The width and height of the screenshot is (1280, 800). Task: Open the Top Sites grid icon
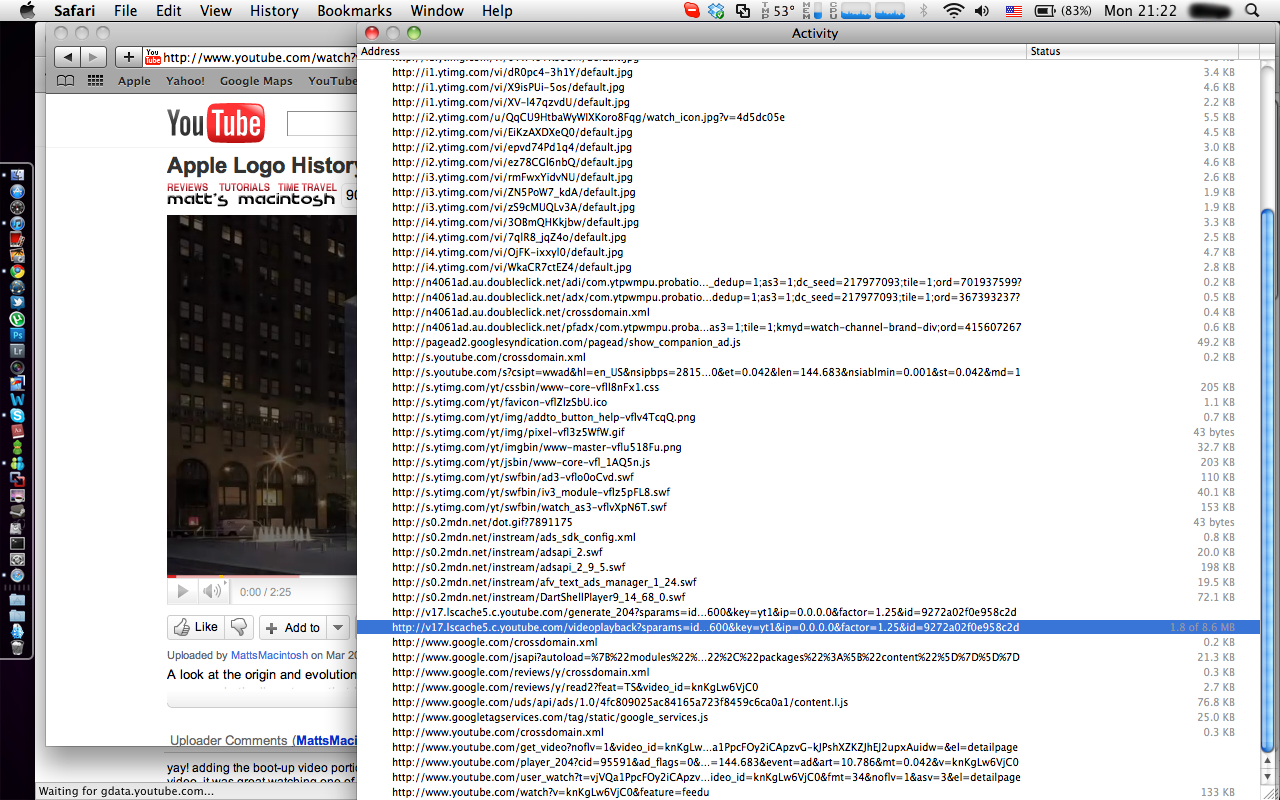point(96,81)
